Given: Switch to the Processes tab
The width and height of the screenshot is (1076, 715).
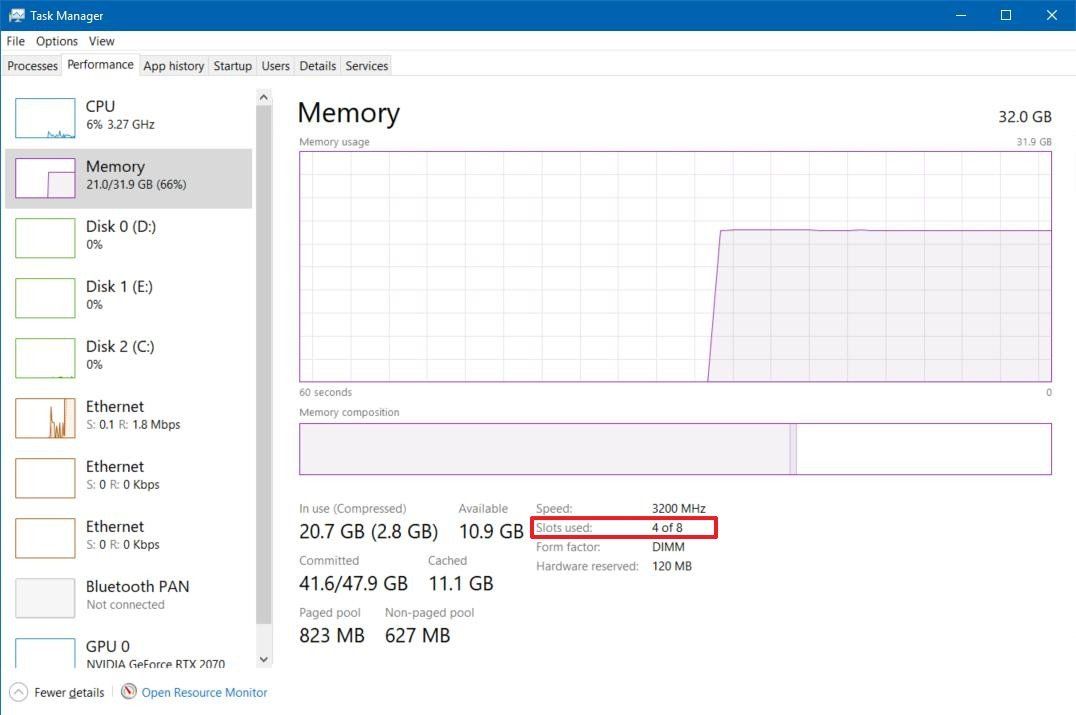Looking at the screenshot, I should pyautogui.click(x=32, y=66).
